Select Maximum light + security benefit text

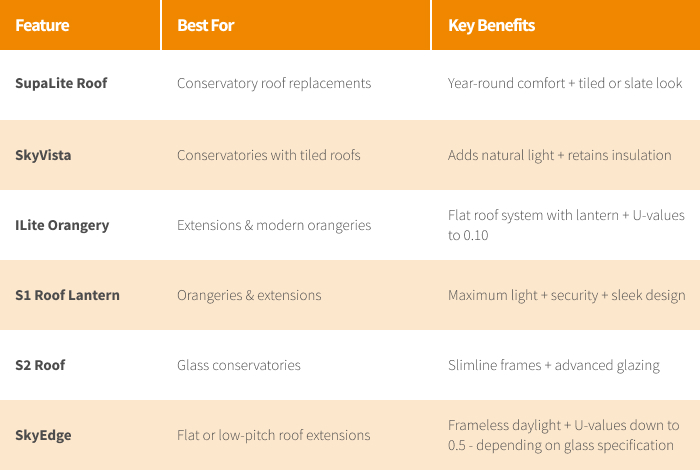pos(566,295)
